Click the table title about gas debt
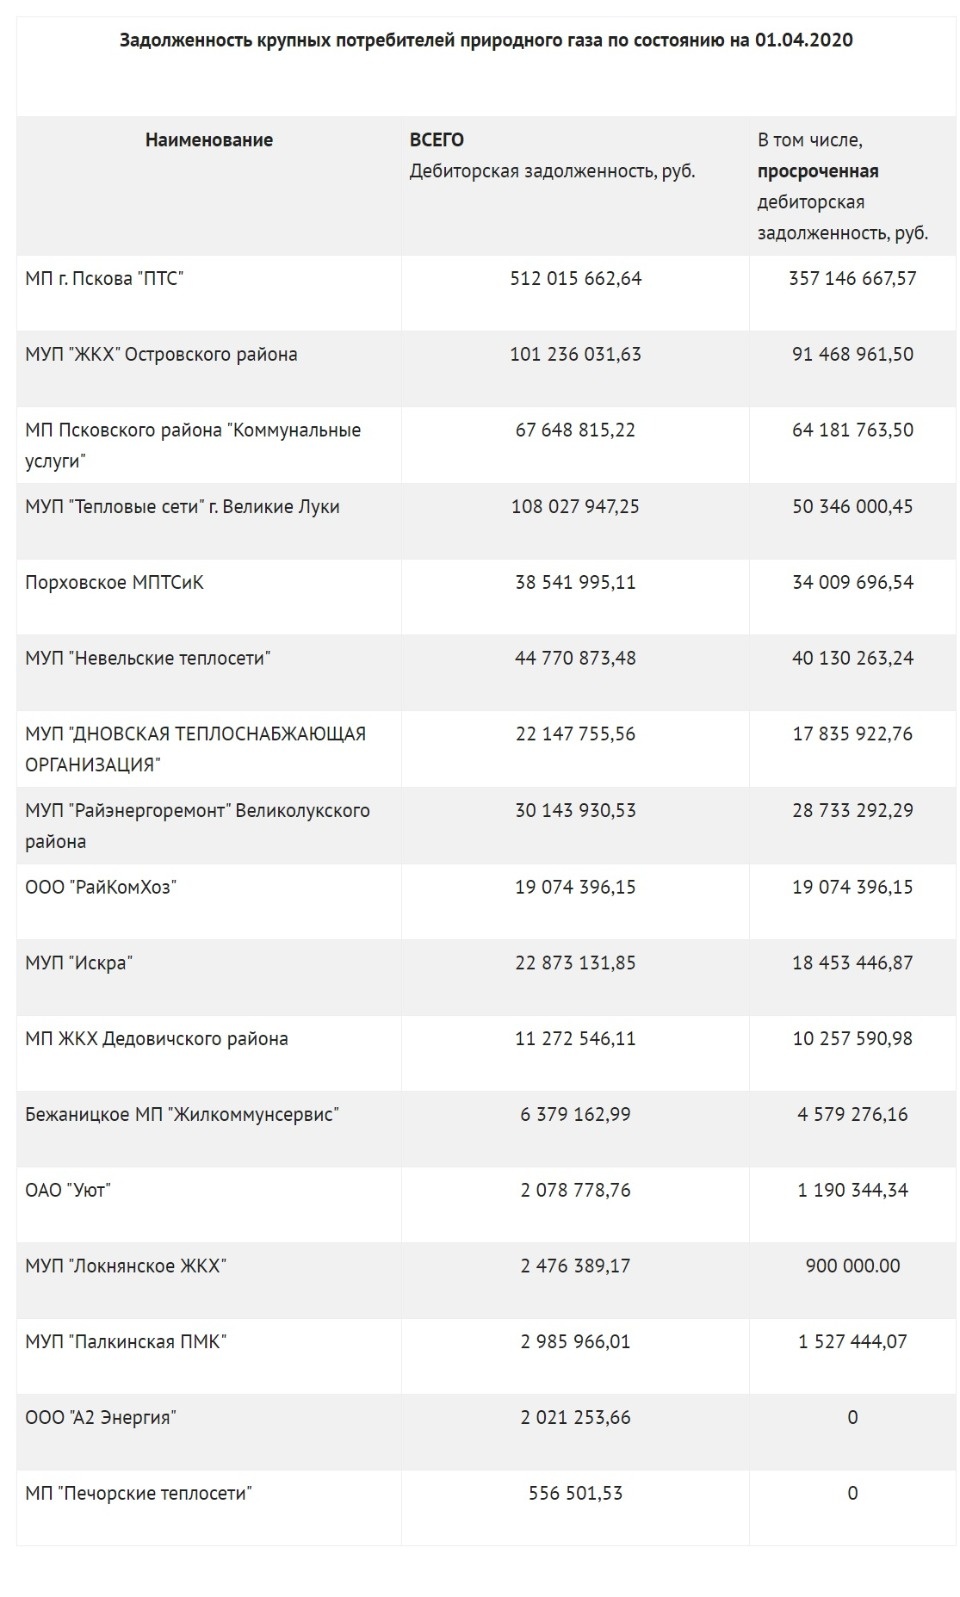The height and width of the screenshot is (1597, 960). pos(486,40)
